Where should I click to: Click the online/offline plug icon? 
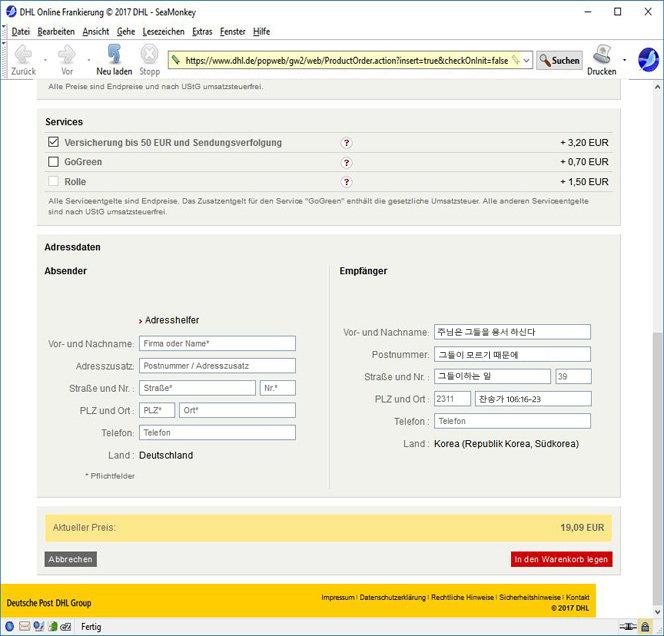(628, 626)
